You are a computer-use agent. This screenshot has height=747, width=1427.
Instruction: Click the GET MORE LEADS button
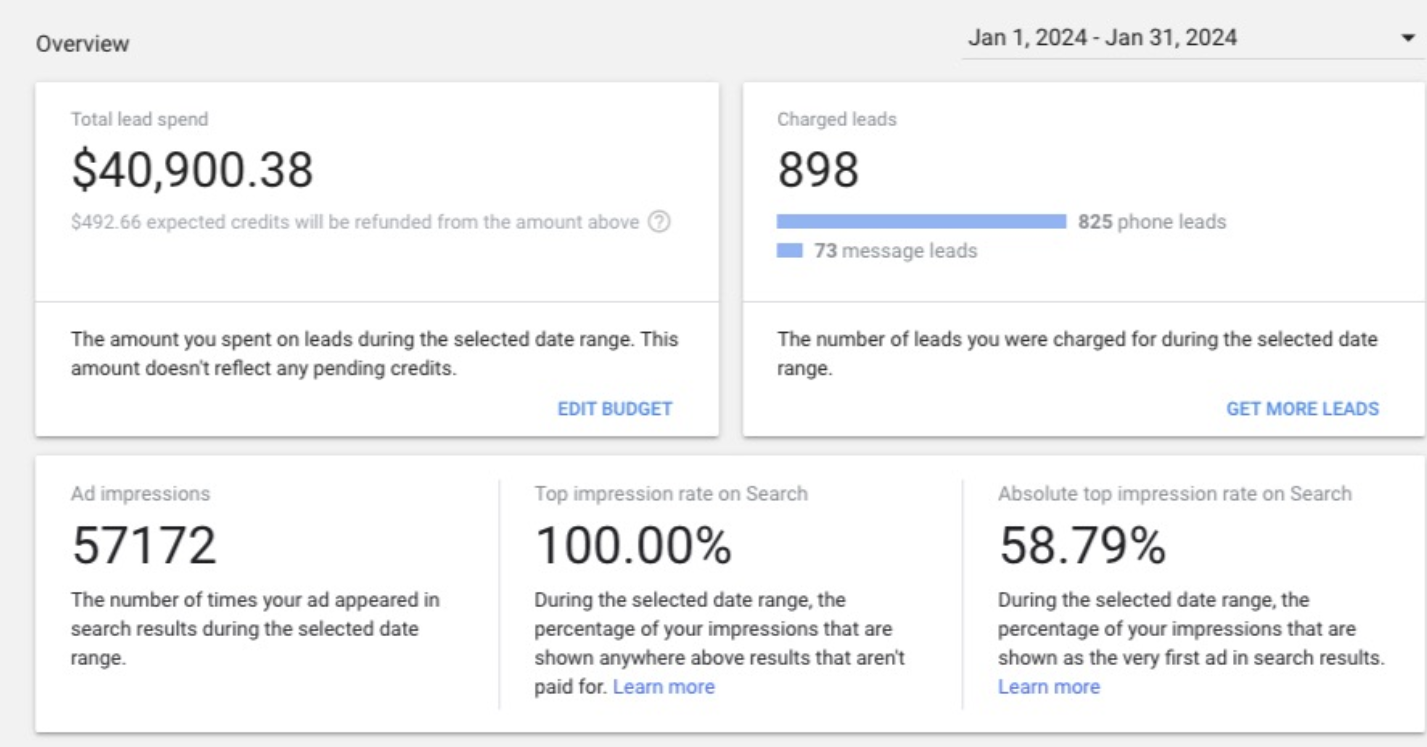(x=1302, y=408)
